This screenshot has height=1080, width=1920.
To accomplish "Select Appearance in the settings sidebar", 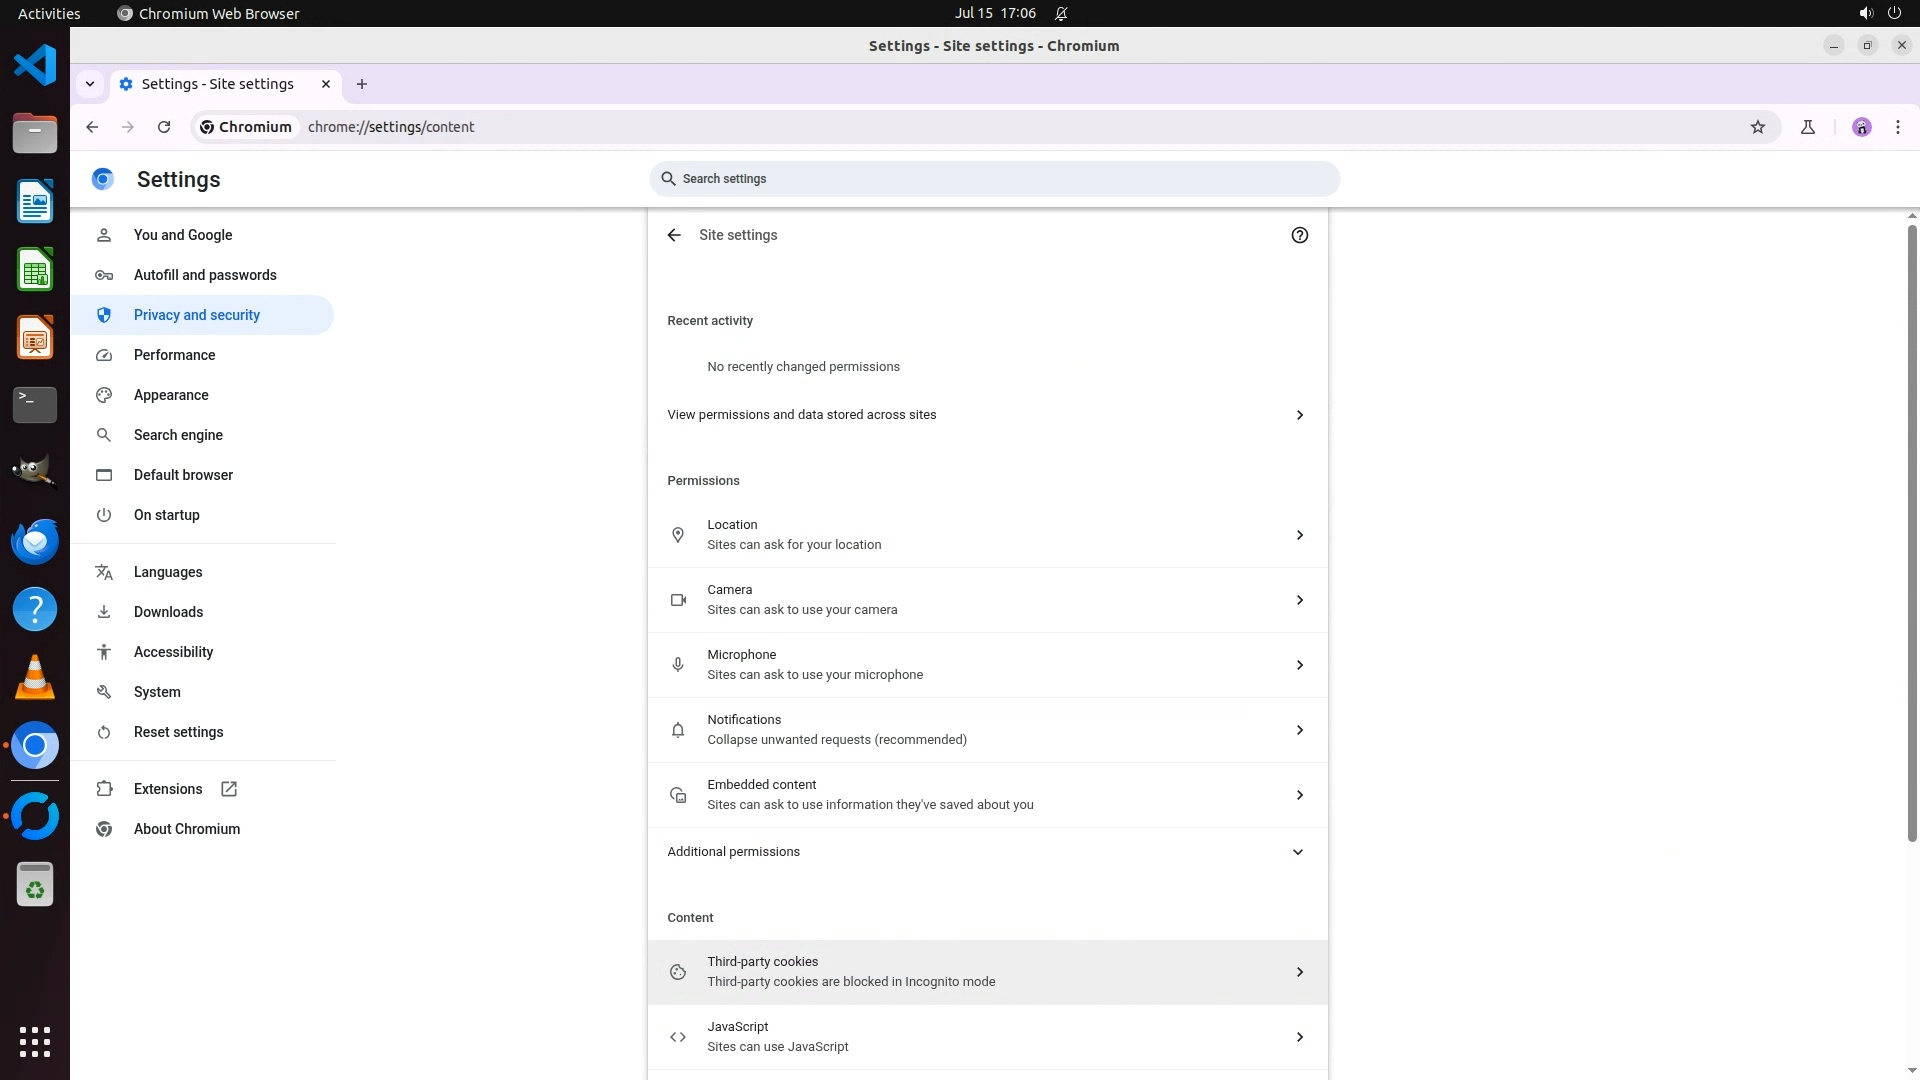I will pyautogui.click(x=171, y=395).
